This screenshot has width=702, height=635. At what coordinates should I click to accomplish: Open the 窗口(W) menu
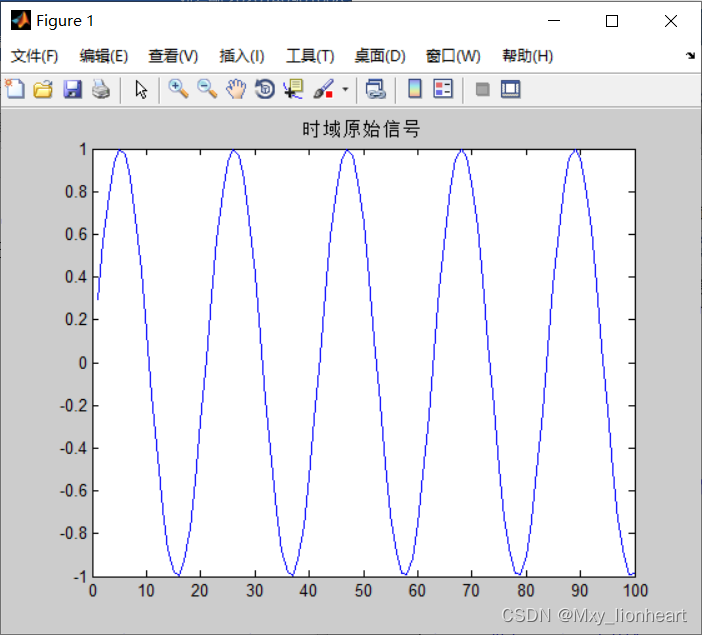coord(453,56)
